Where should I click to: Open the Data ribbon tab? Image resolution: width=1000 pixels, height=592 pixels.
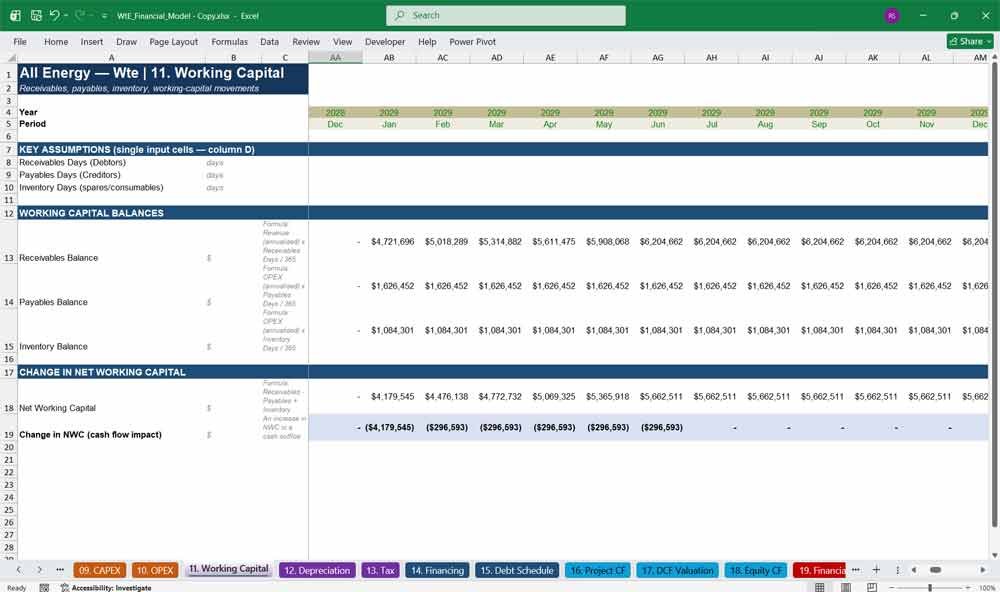(269, 41)
